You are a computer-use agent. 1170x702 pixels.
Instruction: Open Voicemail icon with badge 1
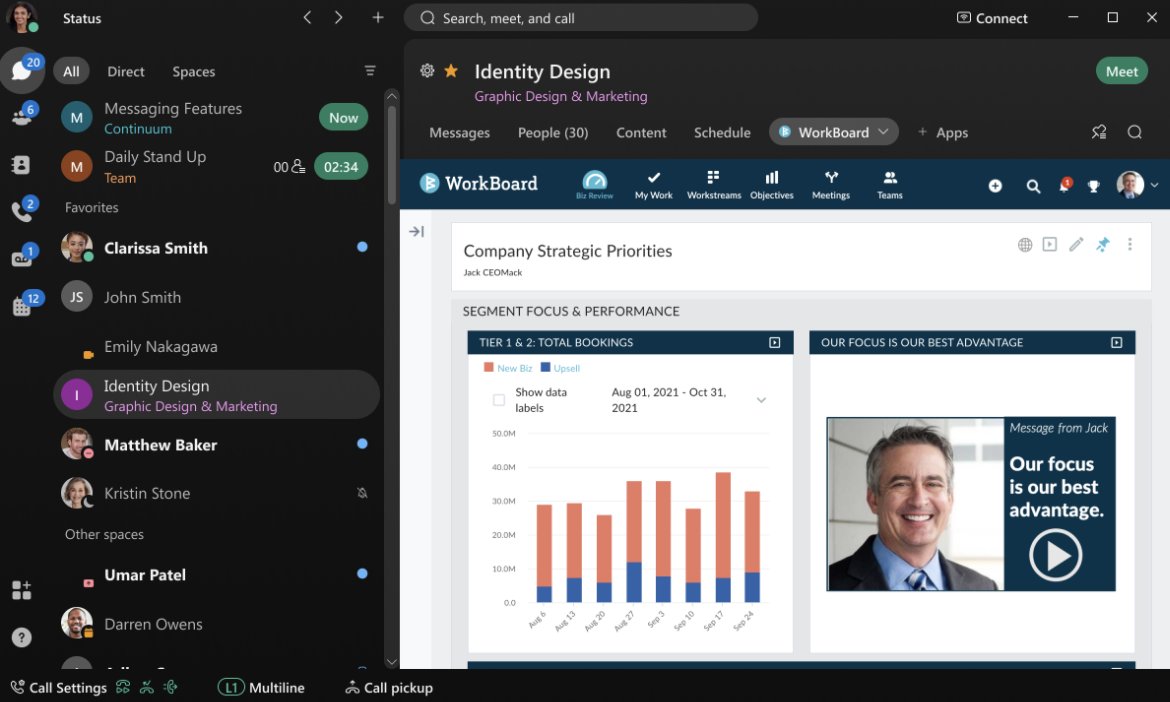coord(22,258)
